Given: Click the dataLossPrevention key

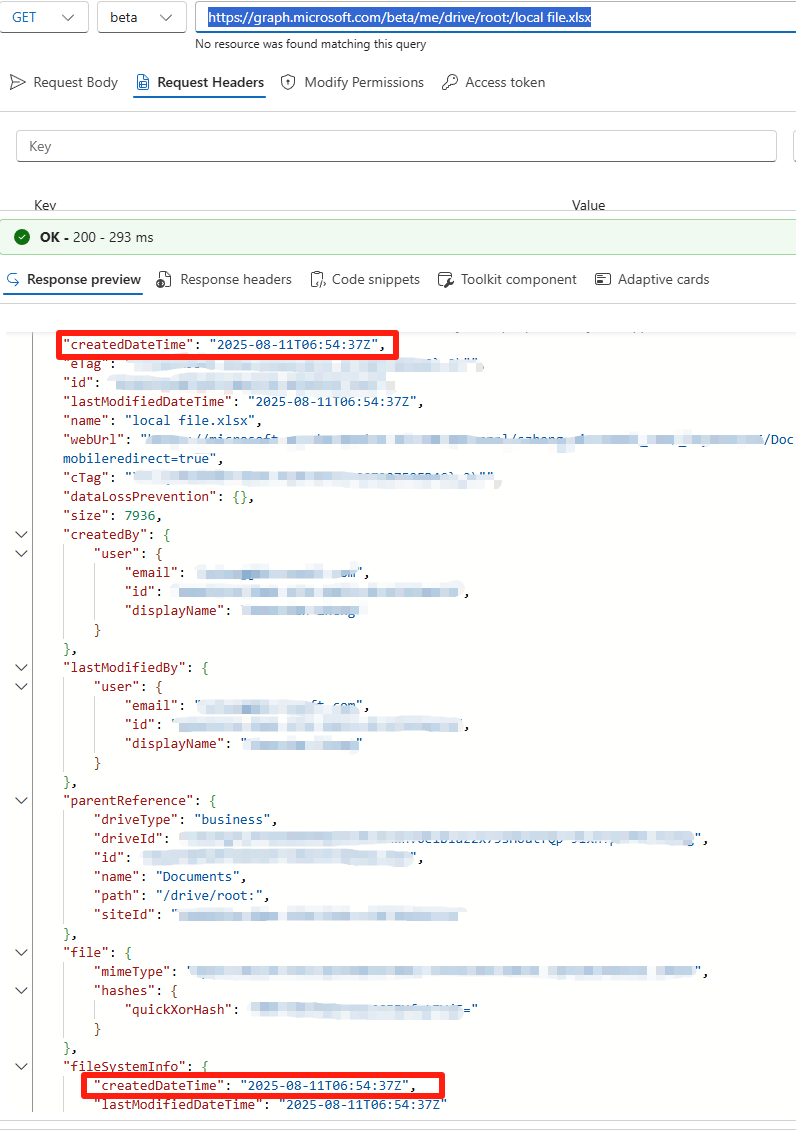Looking at the screenshot, I should pos(140,497).
